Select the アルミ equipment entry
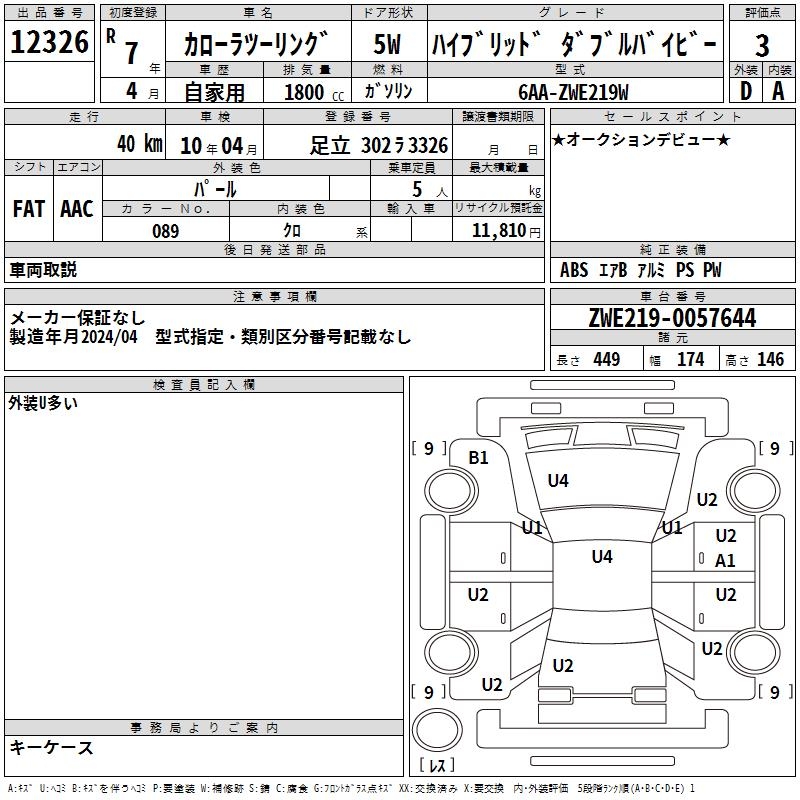Screen dimensions: 800x800 point(652,270)
